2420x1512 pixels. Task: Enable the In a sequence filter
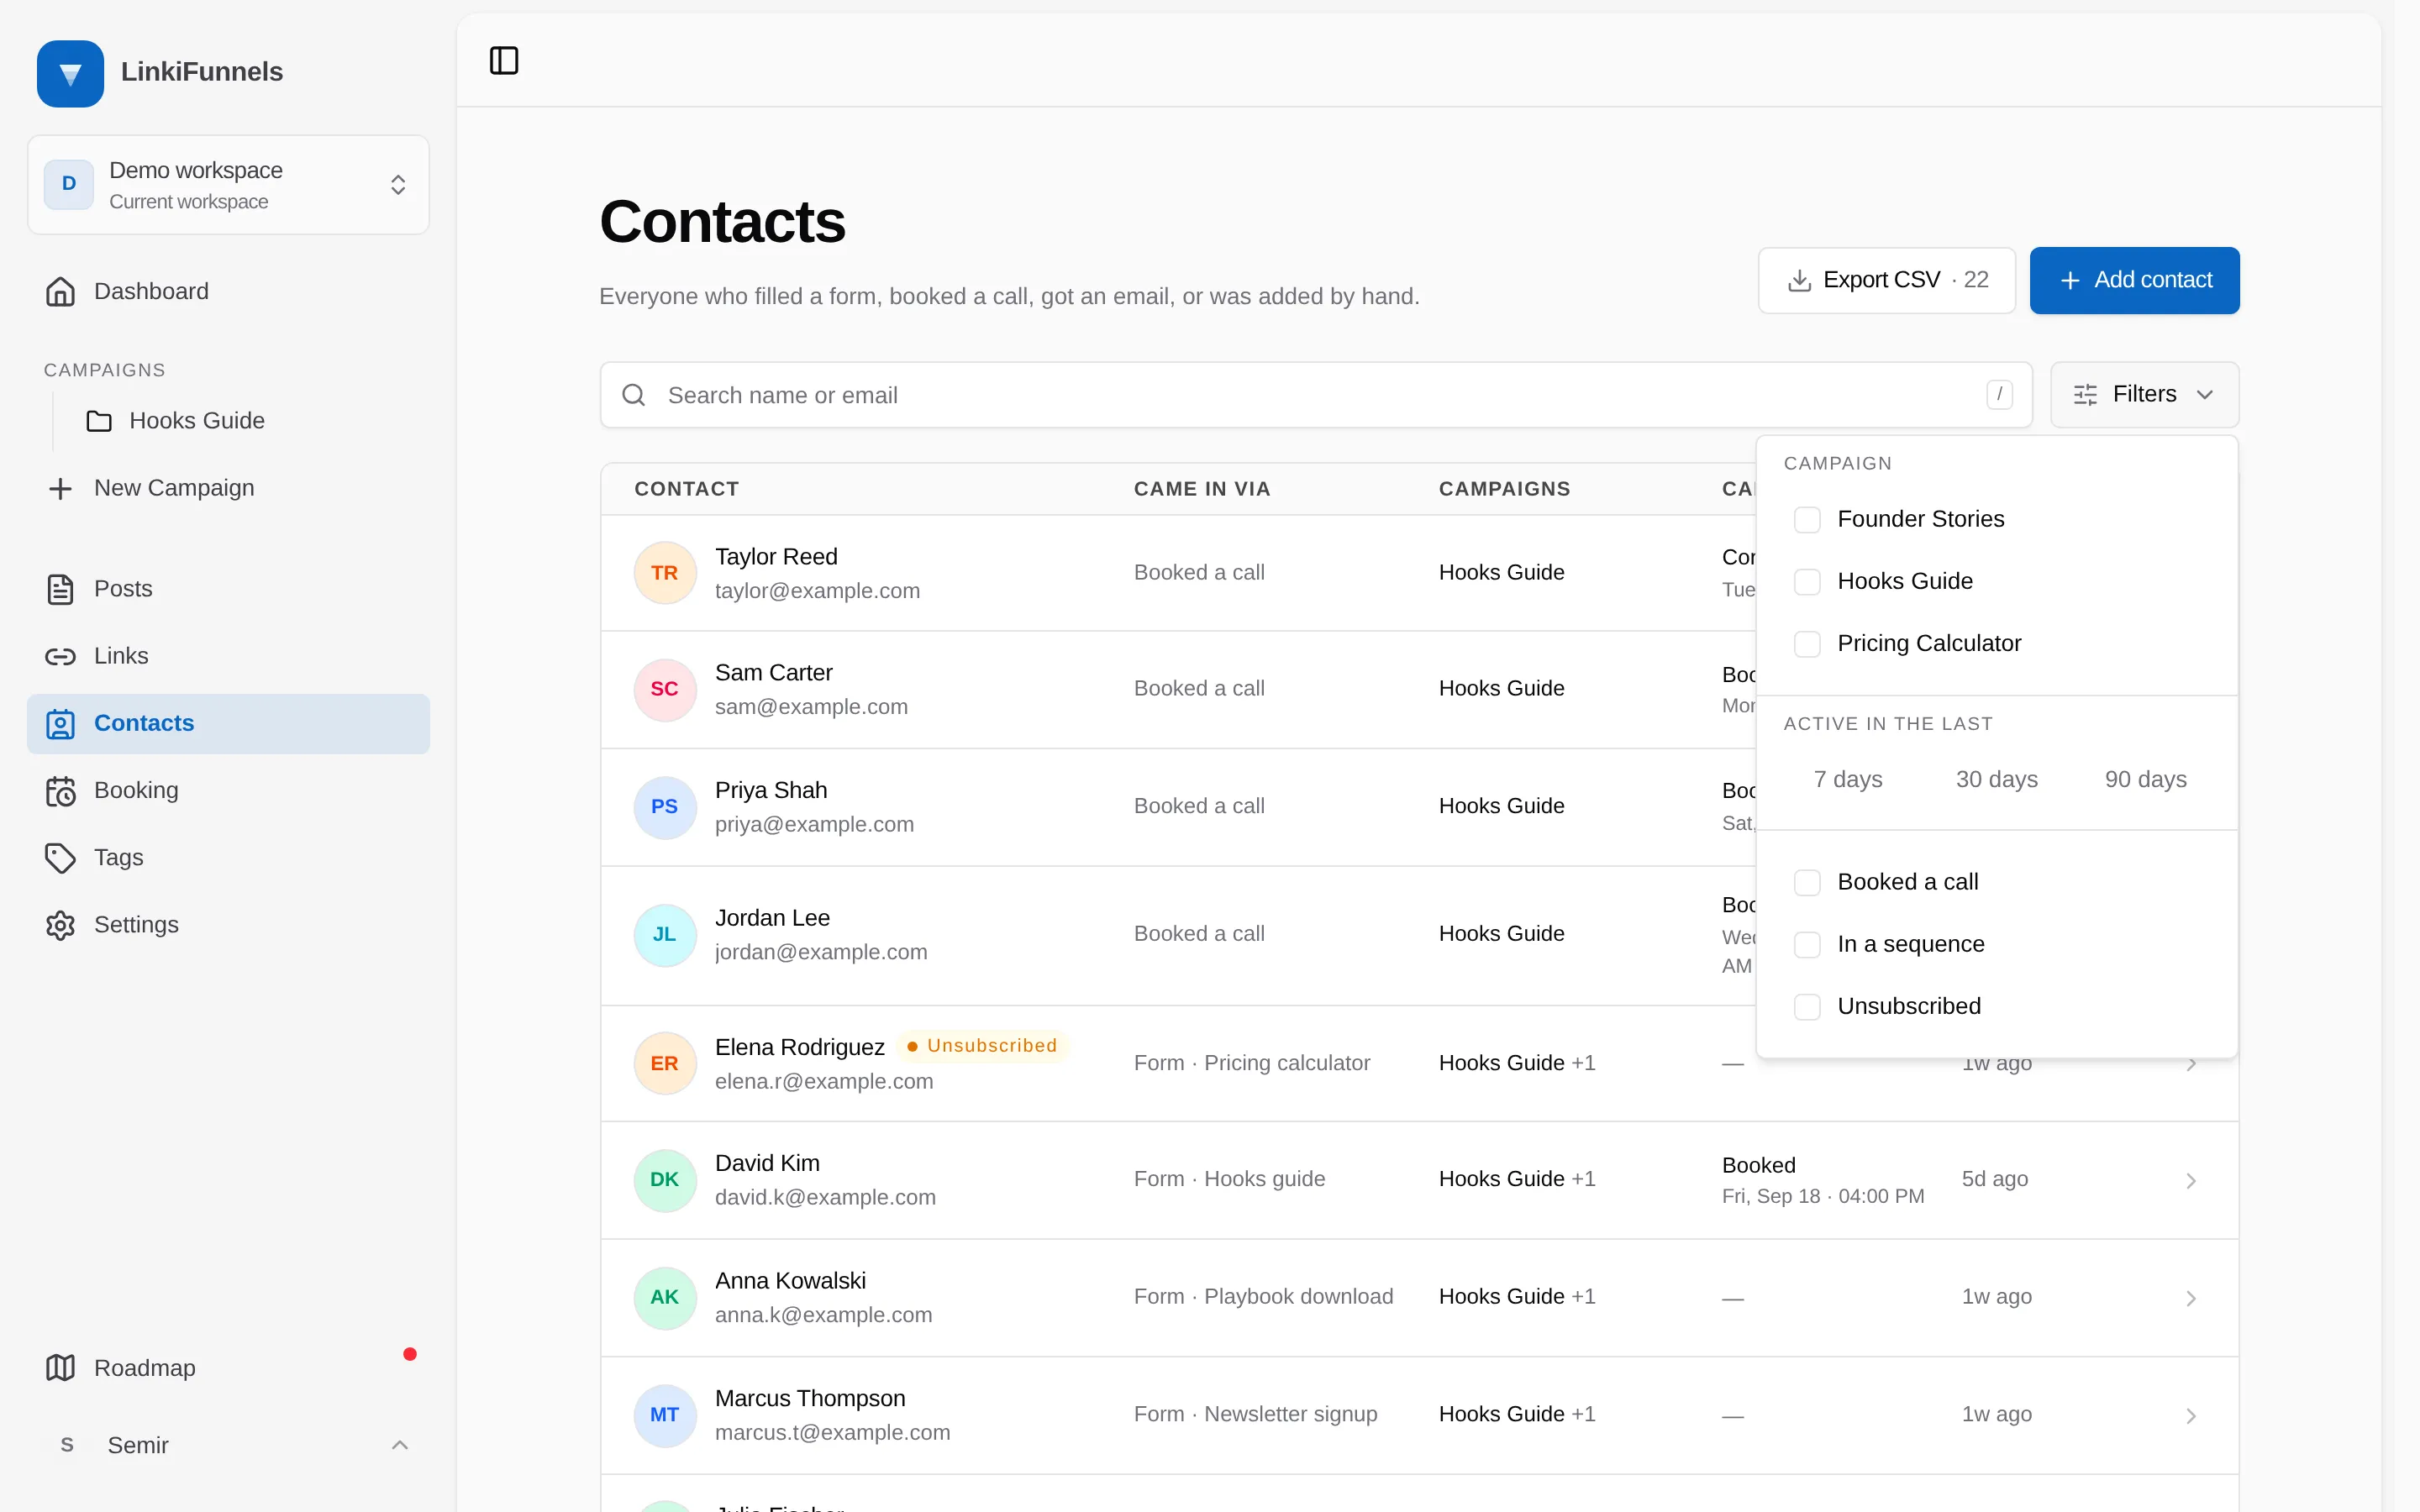1807,945
